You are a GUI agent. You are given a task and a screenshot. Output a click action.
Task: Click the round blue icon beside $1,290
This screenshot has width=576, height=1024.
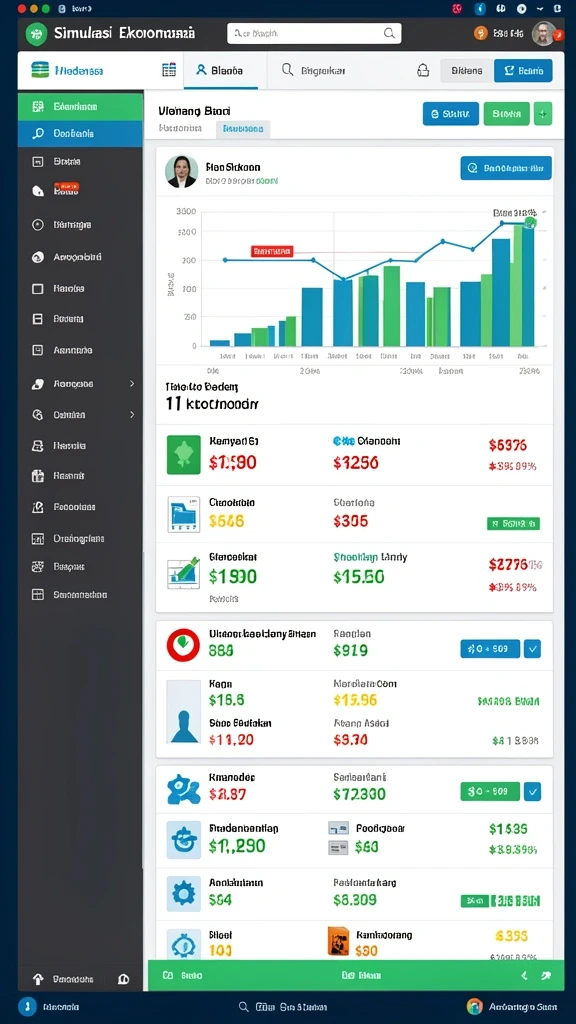(x=184, y=840)
